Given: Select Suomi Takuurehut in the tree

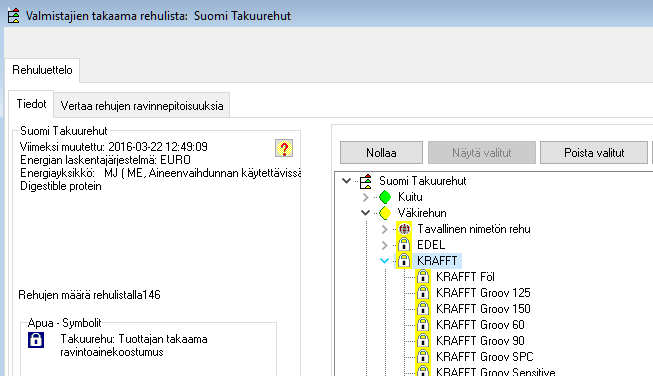Looking at the screenshot, I should (422, 181).
